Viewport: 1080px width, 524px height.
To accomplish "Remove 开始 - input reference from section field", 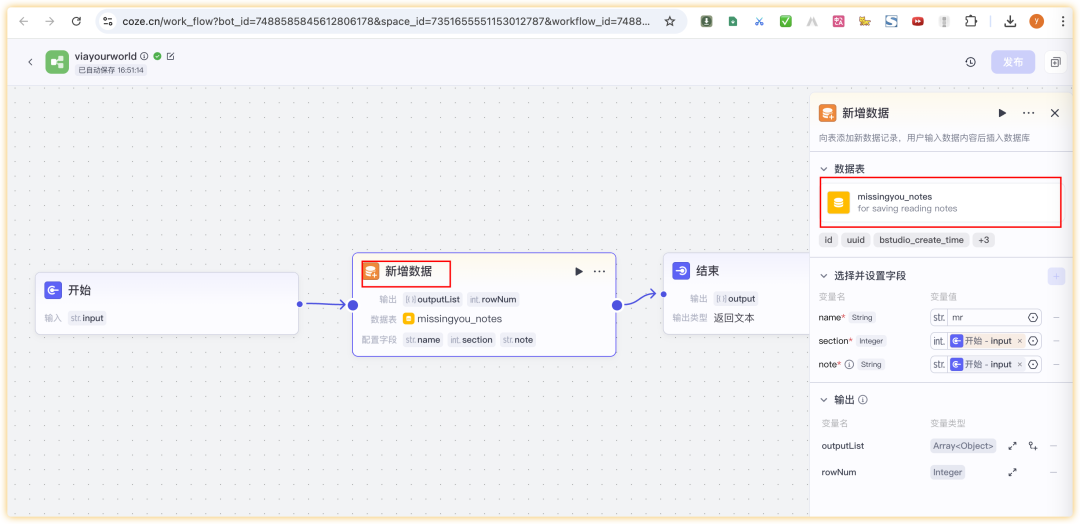I will point(1019,341).
